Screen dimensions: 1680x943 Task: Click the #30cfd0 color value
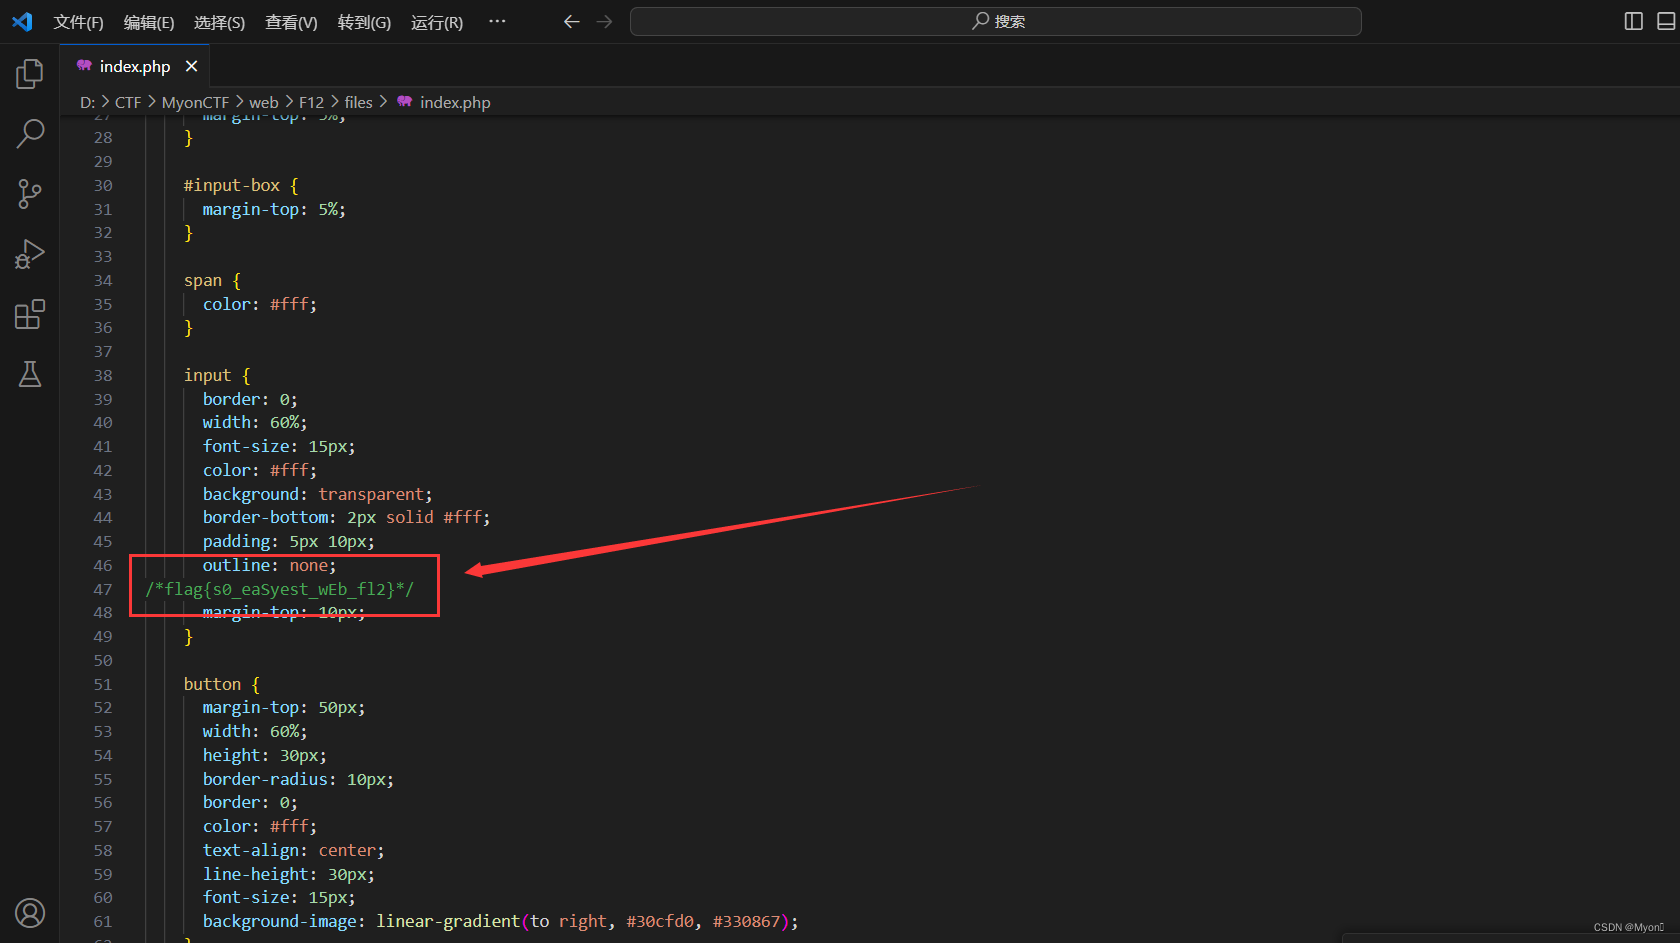point(660,921)
